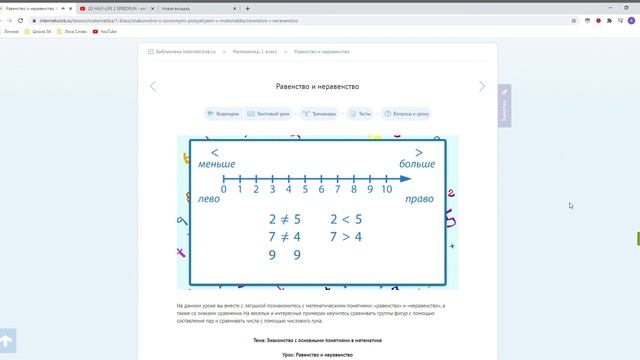Go to the next lesson arrow
The height and width of the screenshot is (360, 640).
point(482,86)
